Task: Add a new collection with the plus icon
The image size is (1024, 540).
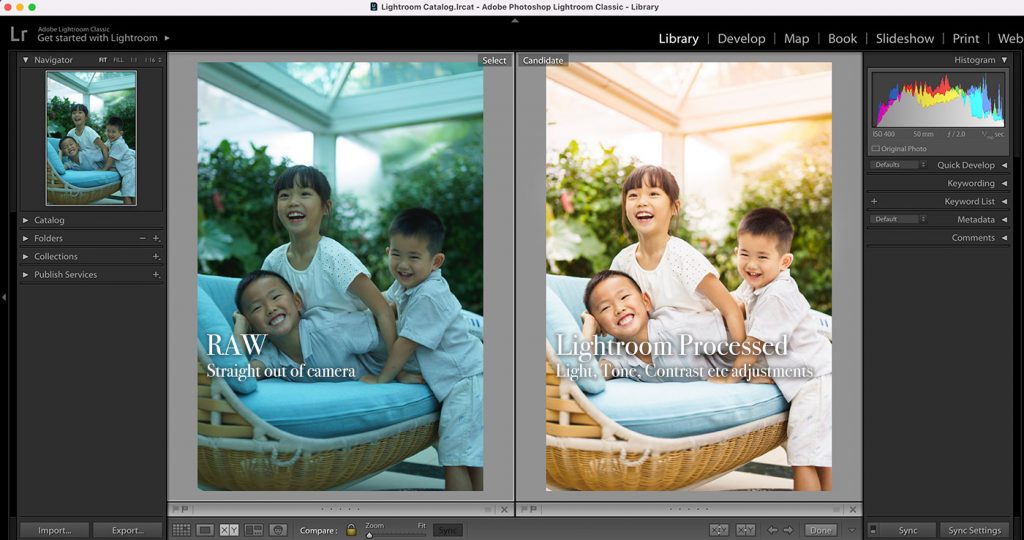Action: pos(156,257)
